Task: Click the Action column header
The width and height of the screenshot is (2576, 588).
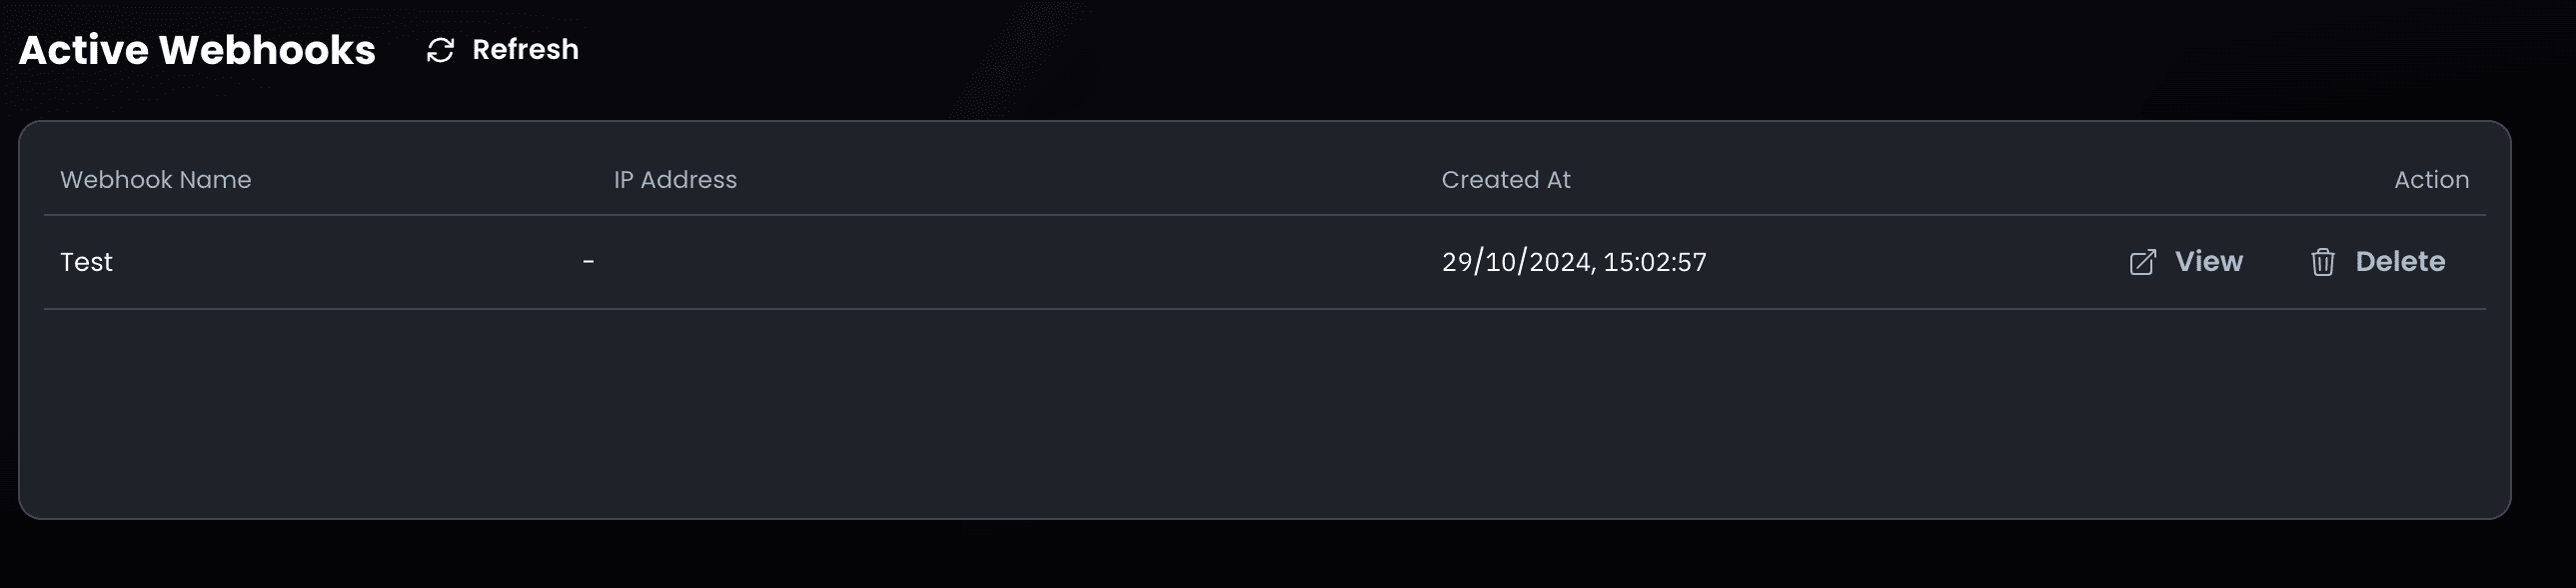Action: click(2431, 180)
